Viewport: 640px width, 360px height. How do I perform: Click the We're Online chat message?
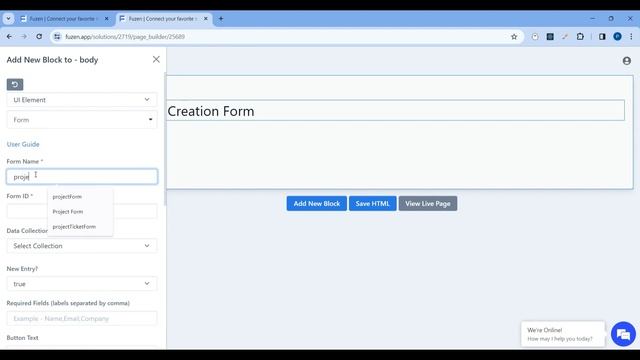(562, 334)
